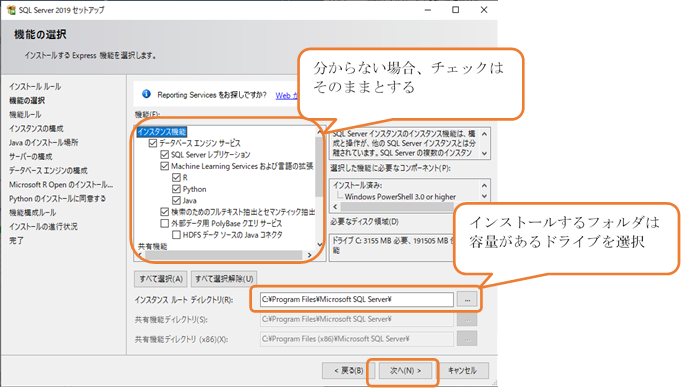684x392 pixels.
Task: Click the 共有機能ディレクトリ(S) path field
Action: (x=357, y=319)
